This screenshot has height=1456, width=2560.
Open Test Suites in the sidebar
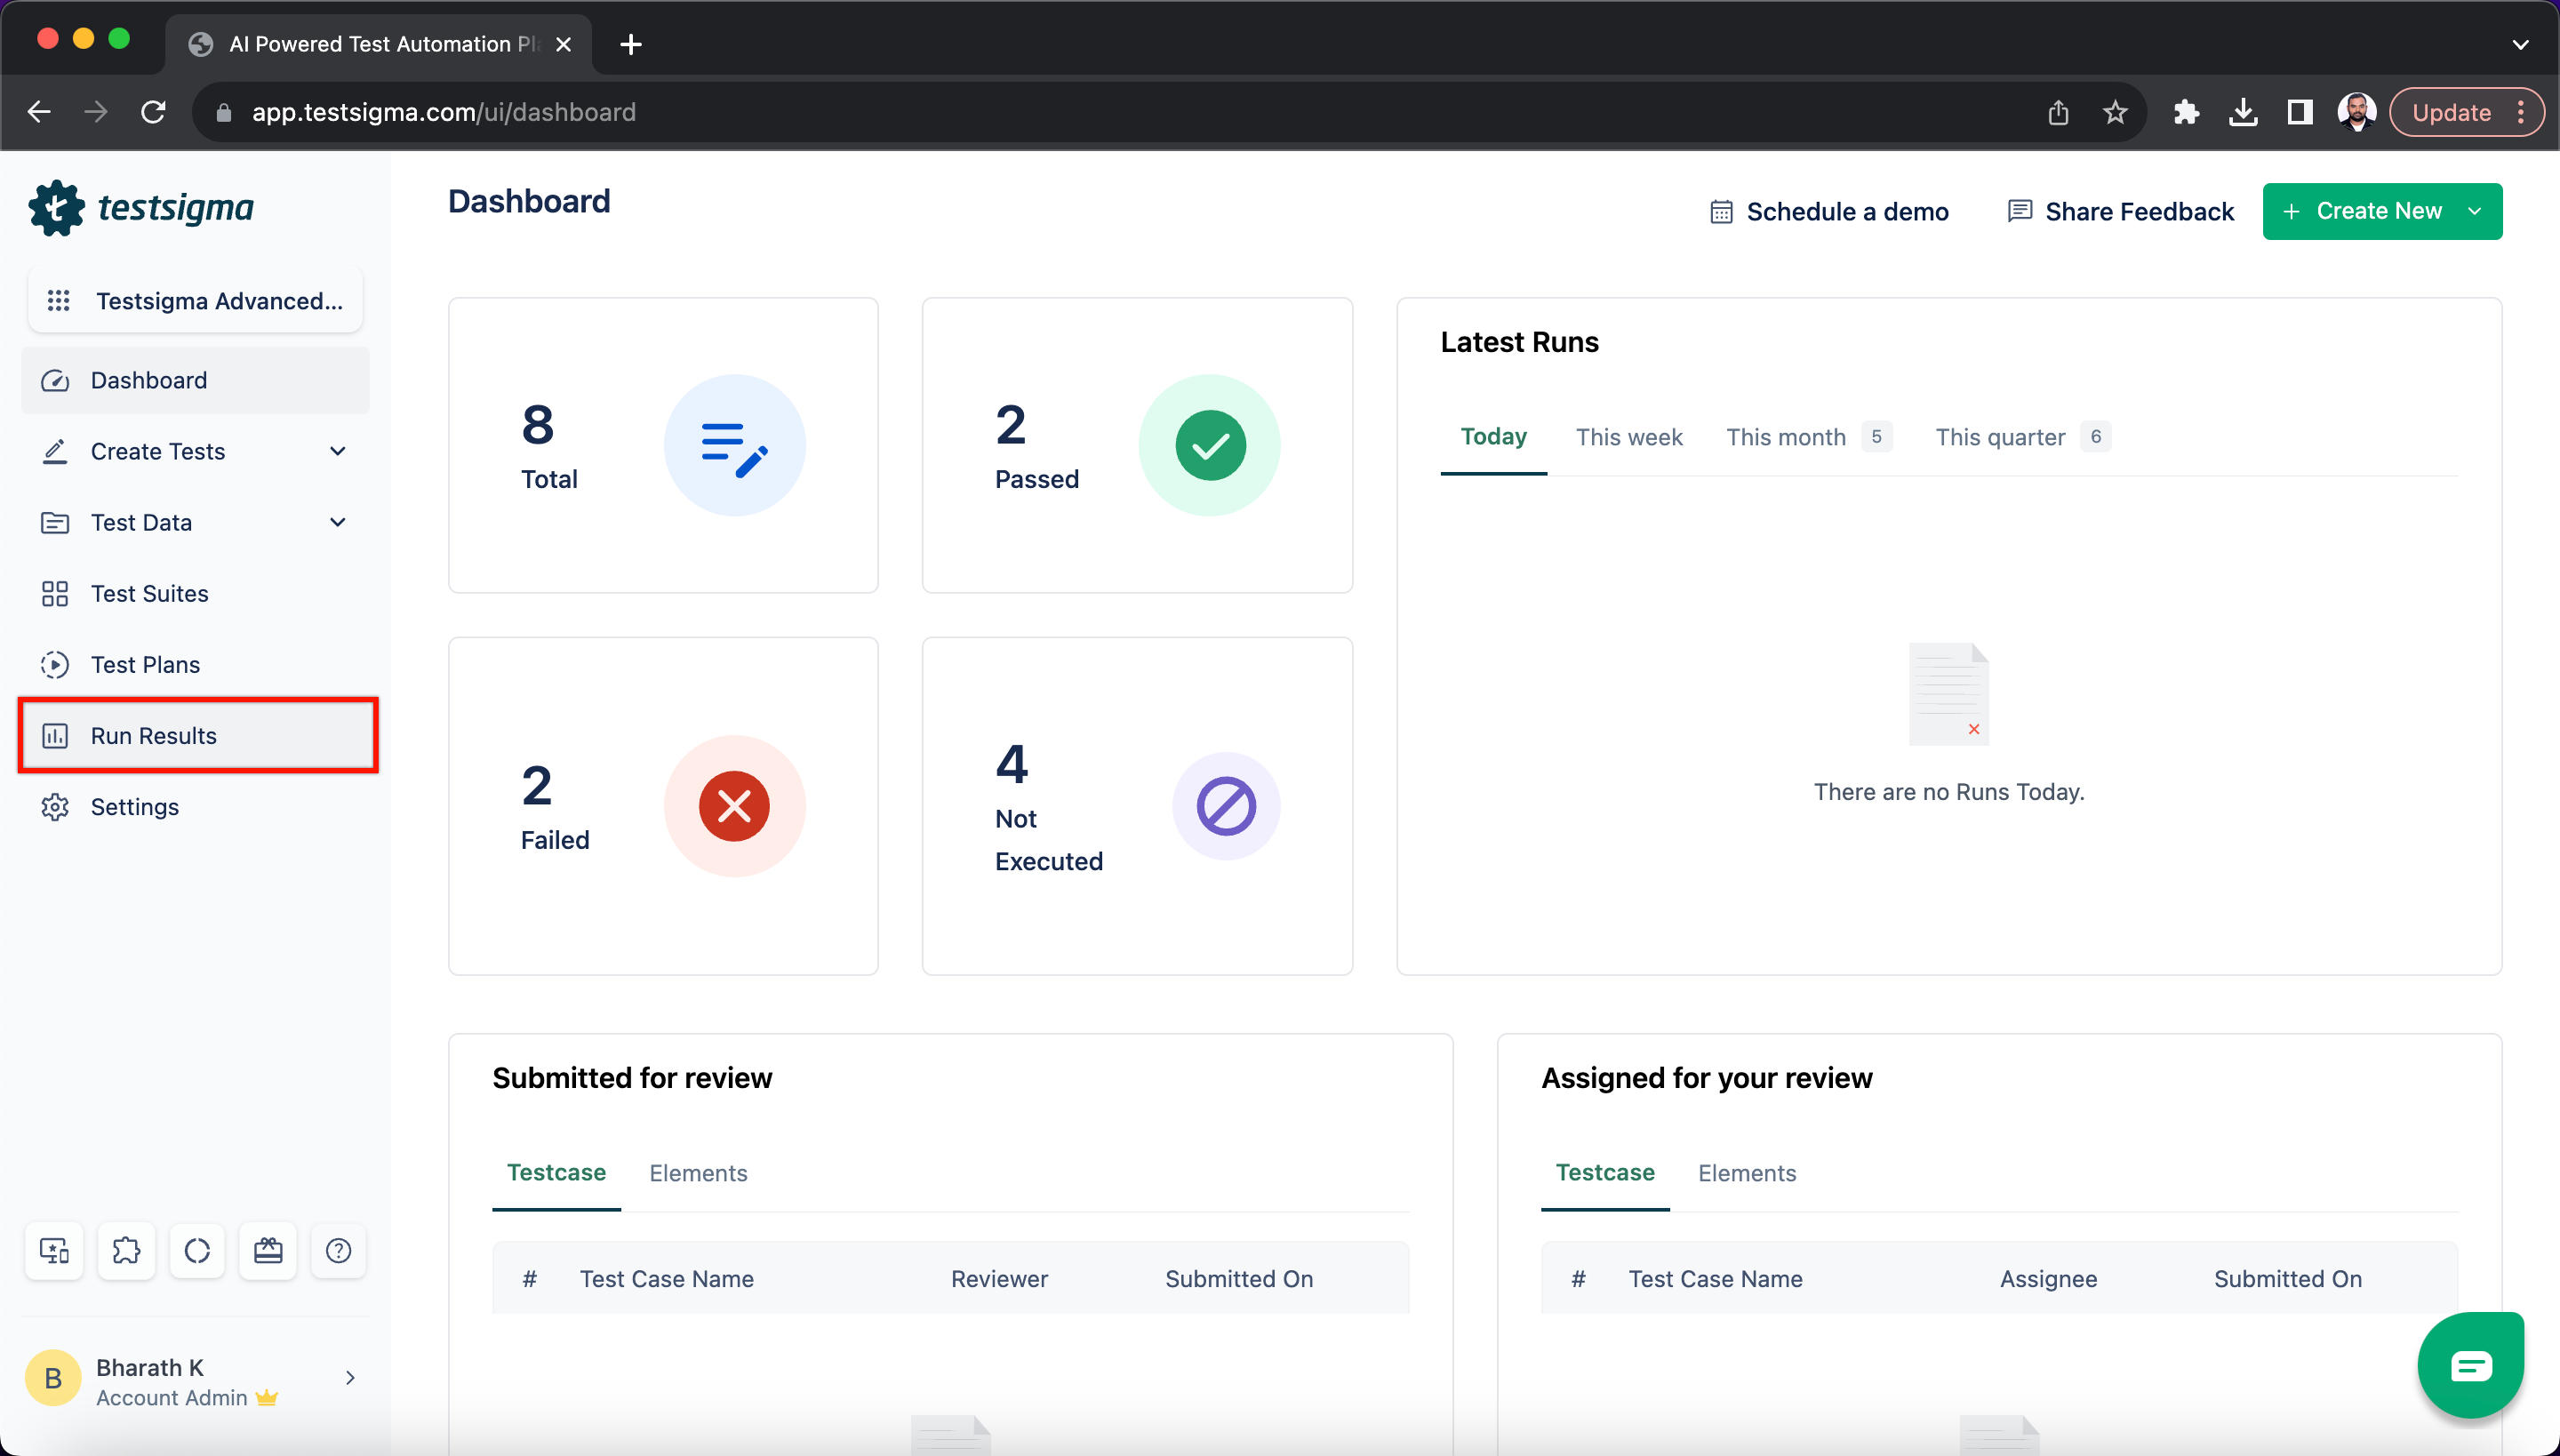click(x=196, y=593)
